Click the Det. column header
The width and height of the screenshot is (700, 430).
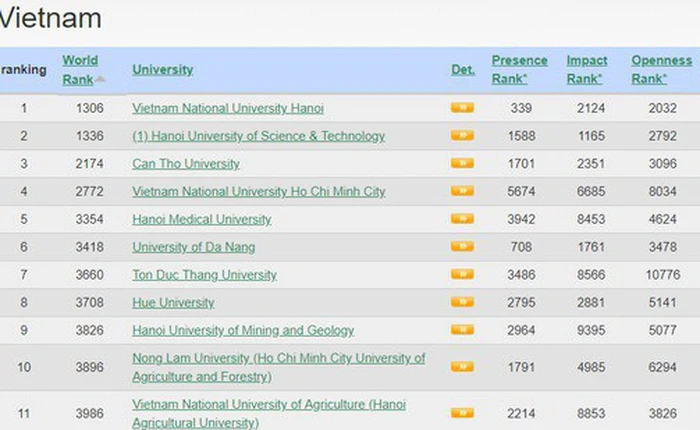coord(463,70)
